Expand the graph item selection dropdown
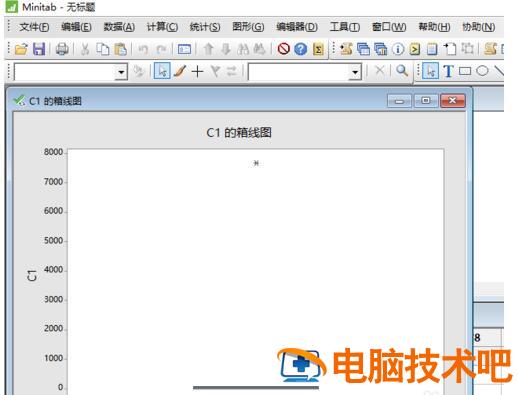Screen dimensions: 519x395 (x=121, y=72)
